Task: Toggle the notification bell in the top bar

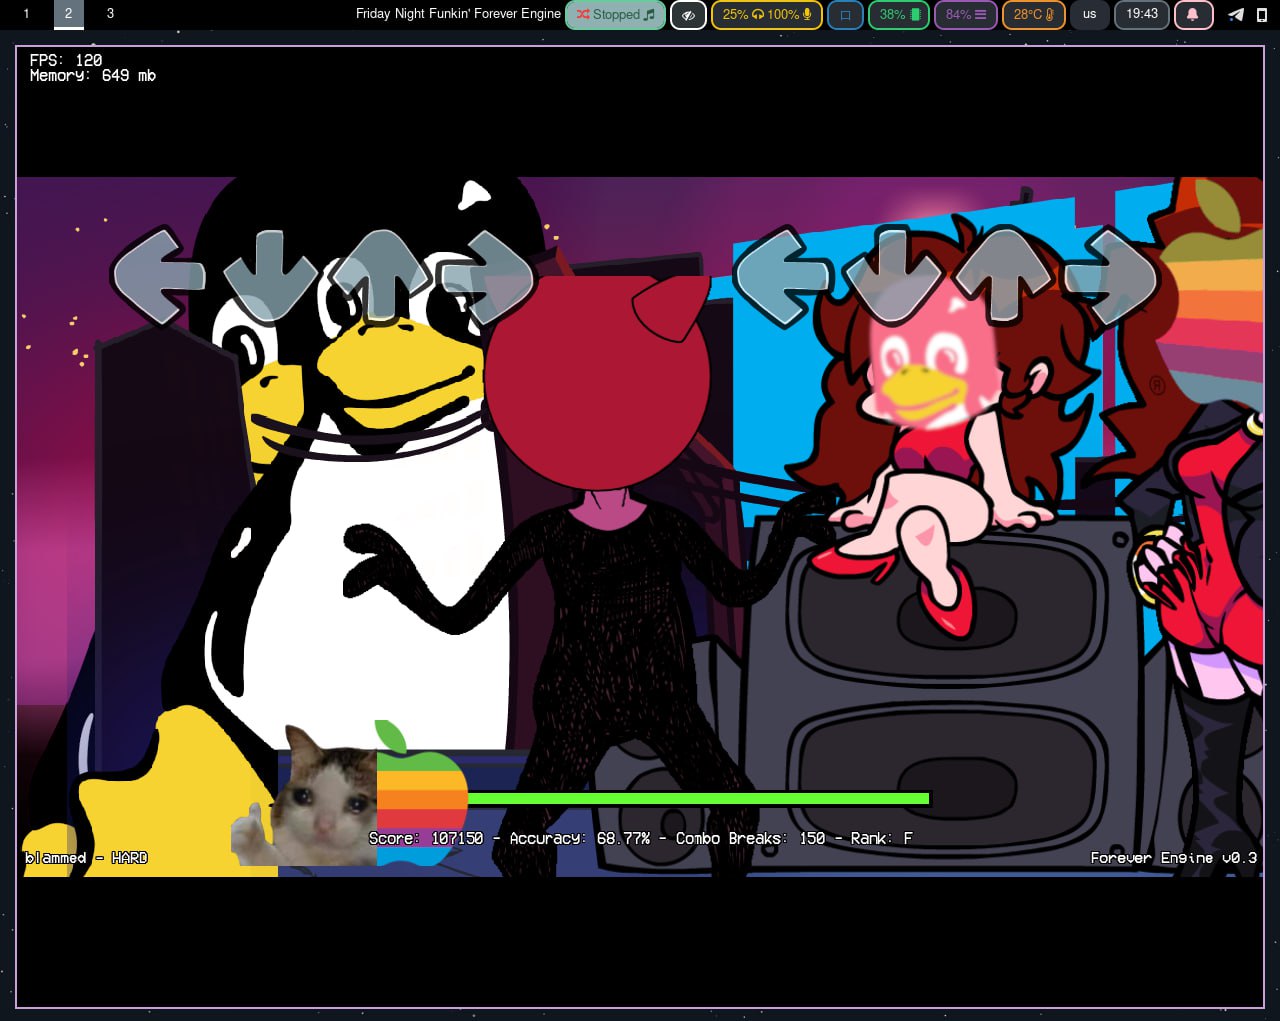Action: click(x=1192, y=15)
